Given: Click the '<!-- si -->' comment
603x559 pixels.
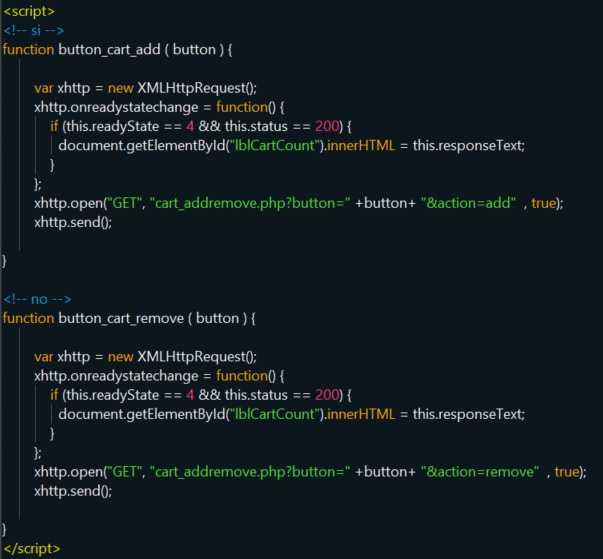Looking at the screenshot, I should (x=34, y=30).
